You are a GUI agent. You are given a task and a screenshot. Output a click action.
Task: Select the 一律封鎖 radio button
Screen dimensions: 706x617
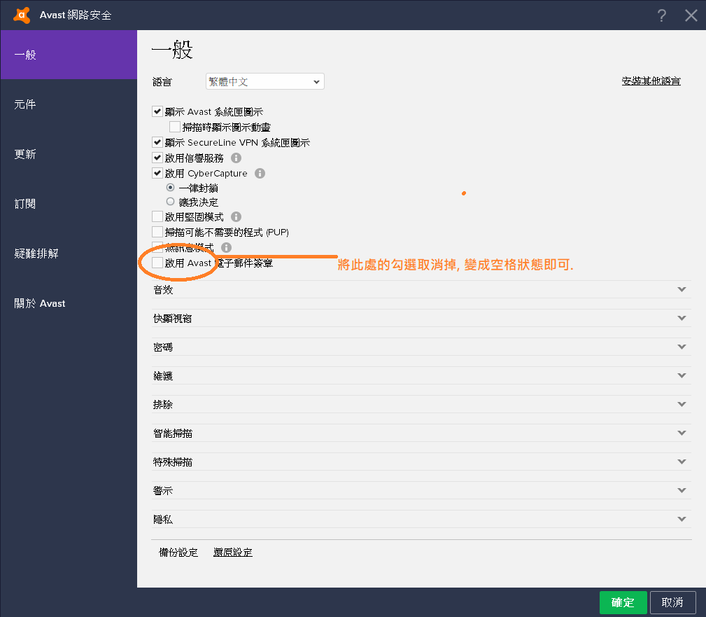(x=170, y=187)
